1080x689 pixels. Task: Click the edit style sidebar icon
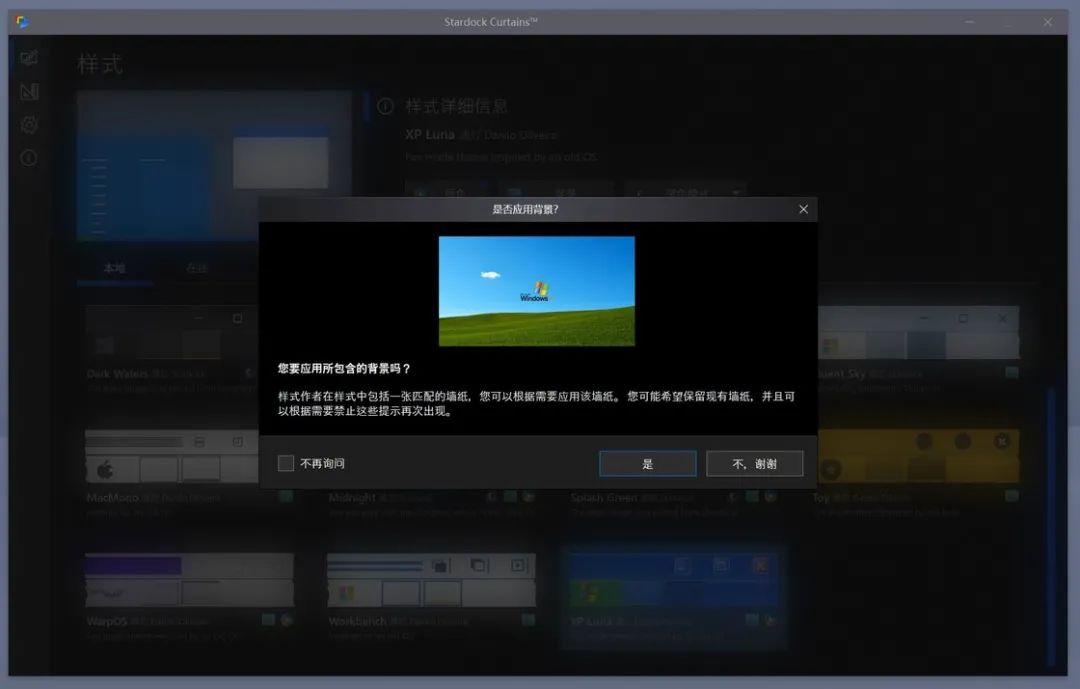pos(29,91)
